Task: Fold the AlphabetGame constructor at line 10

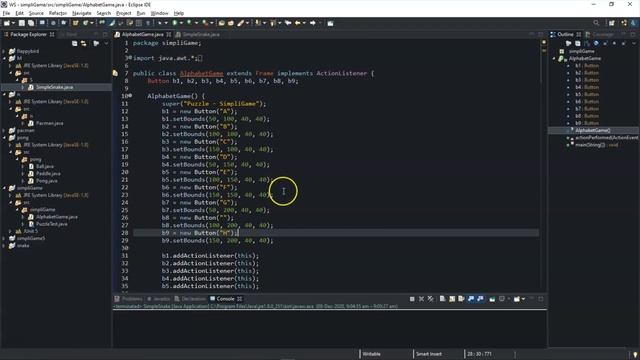Action: pos(130,96)
